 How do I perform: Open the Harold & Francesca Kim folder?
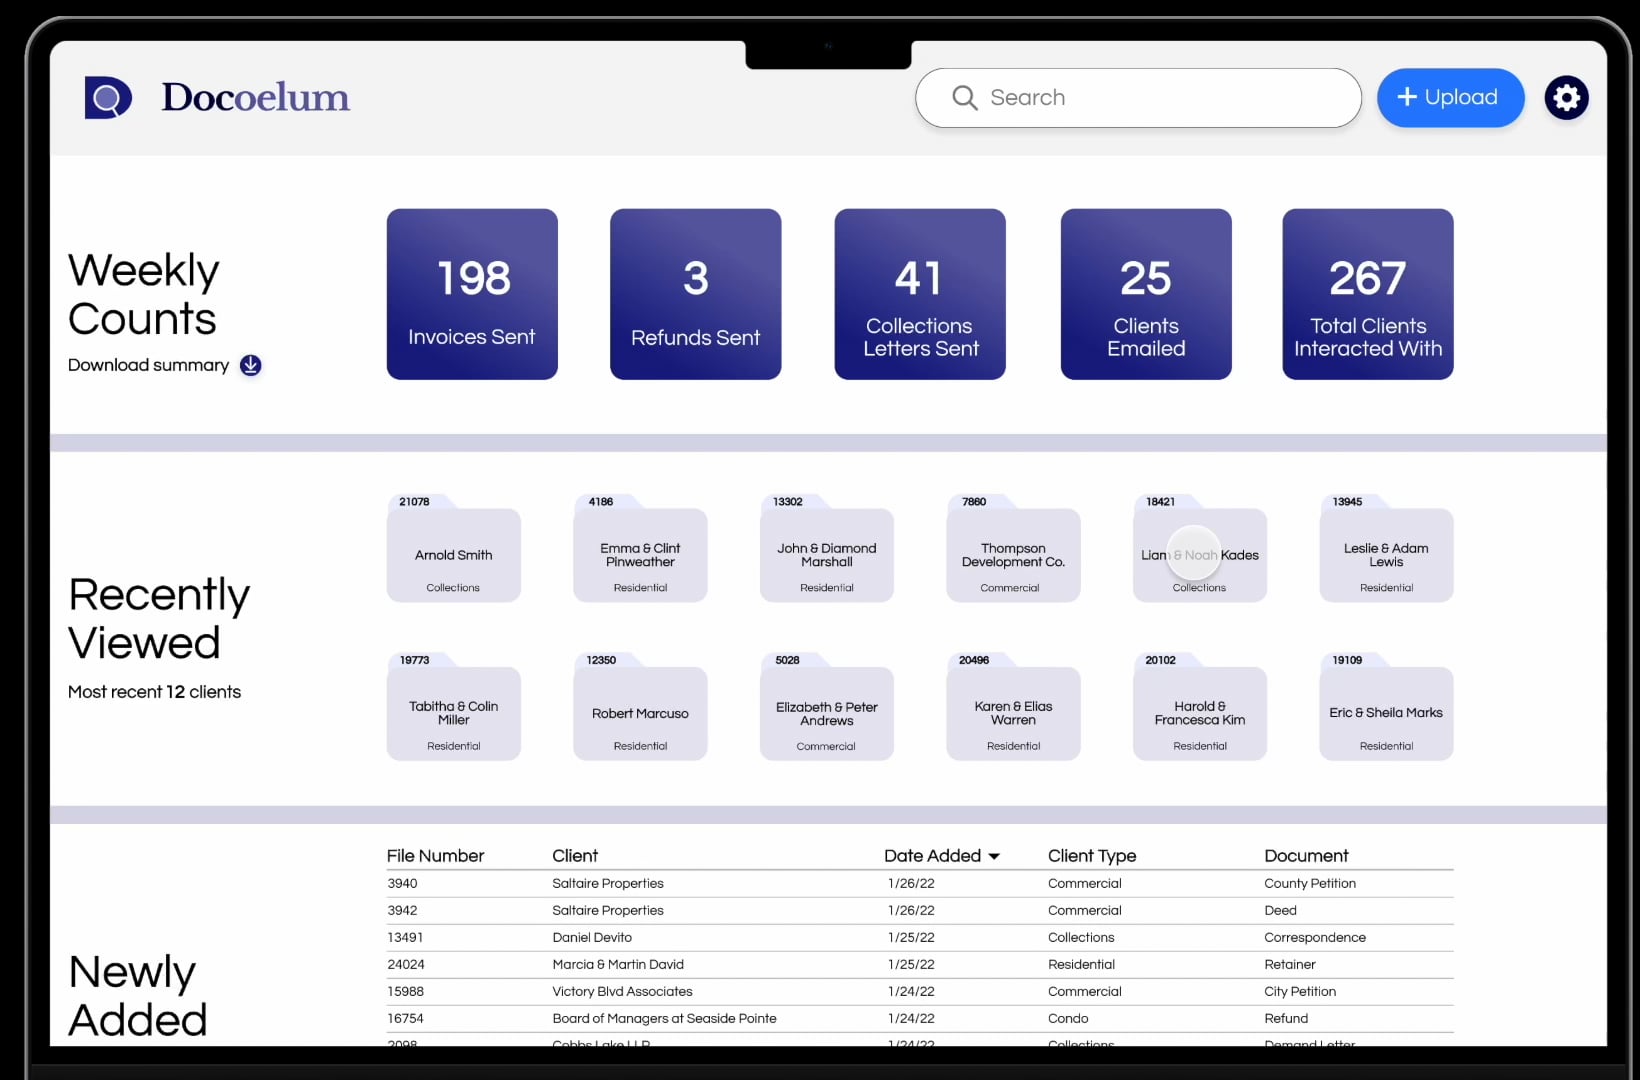[x=1200, y=707]
